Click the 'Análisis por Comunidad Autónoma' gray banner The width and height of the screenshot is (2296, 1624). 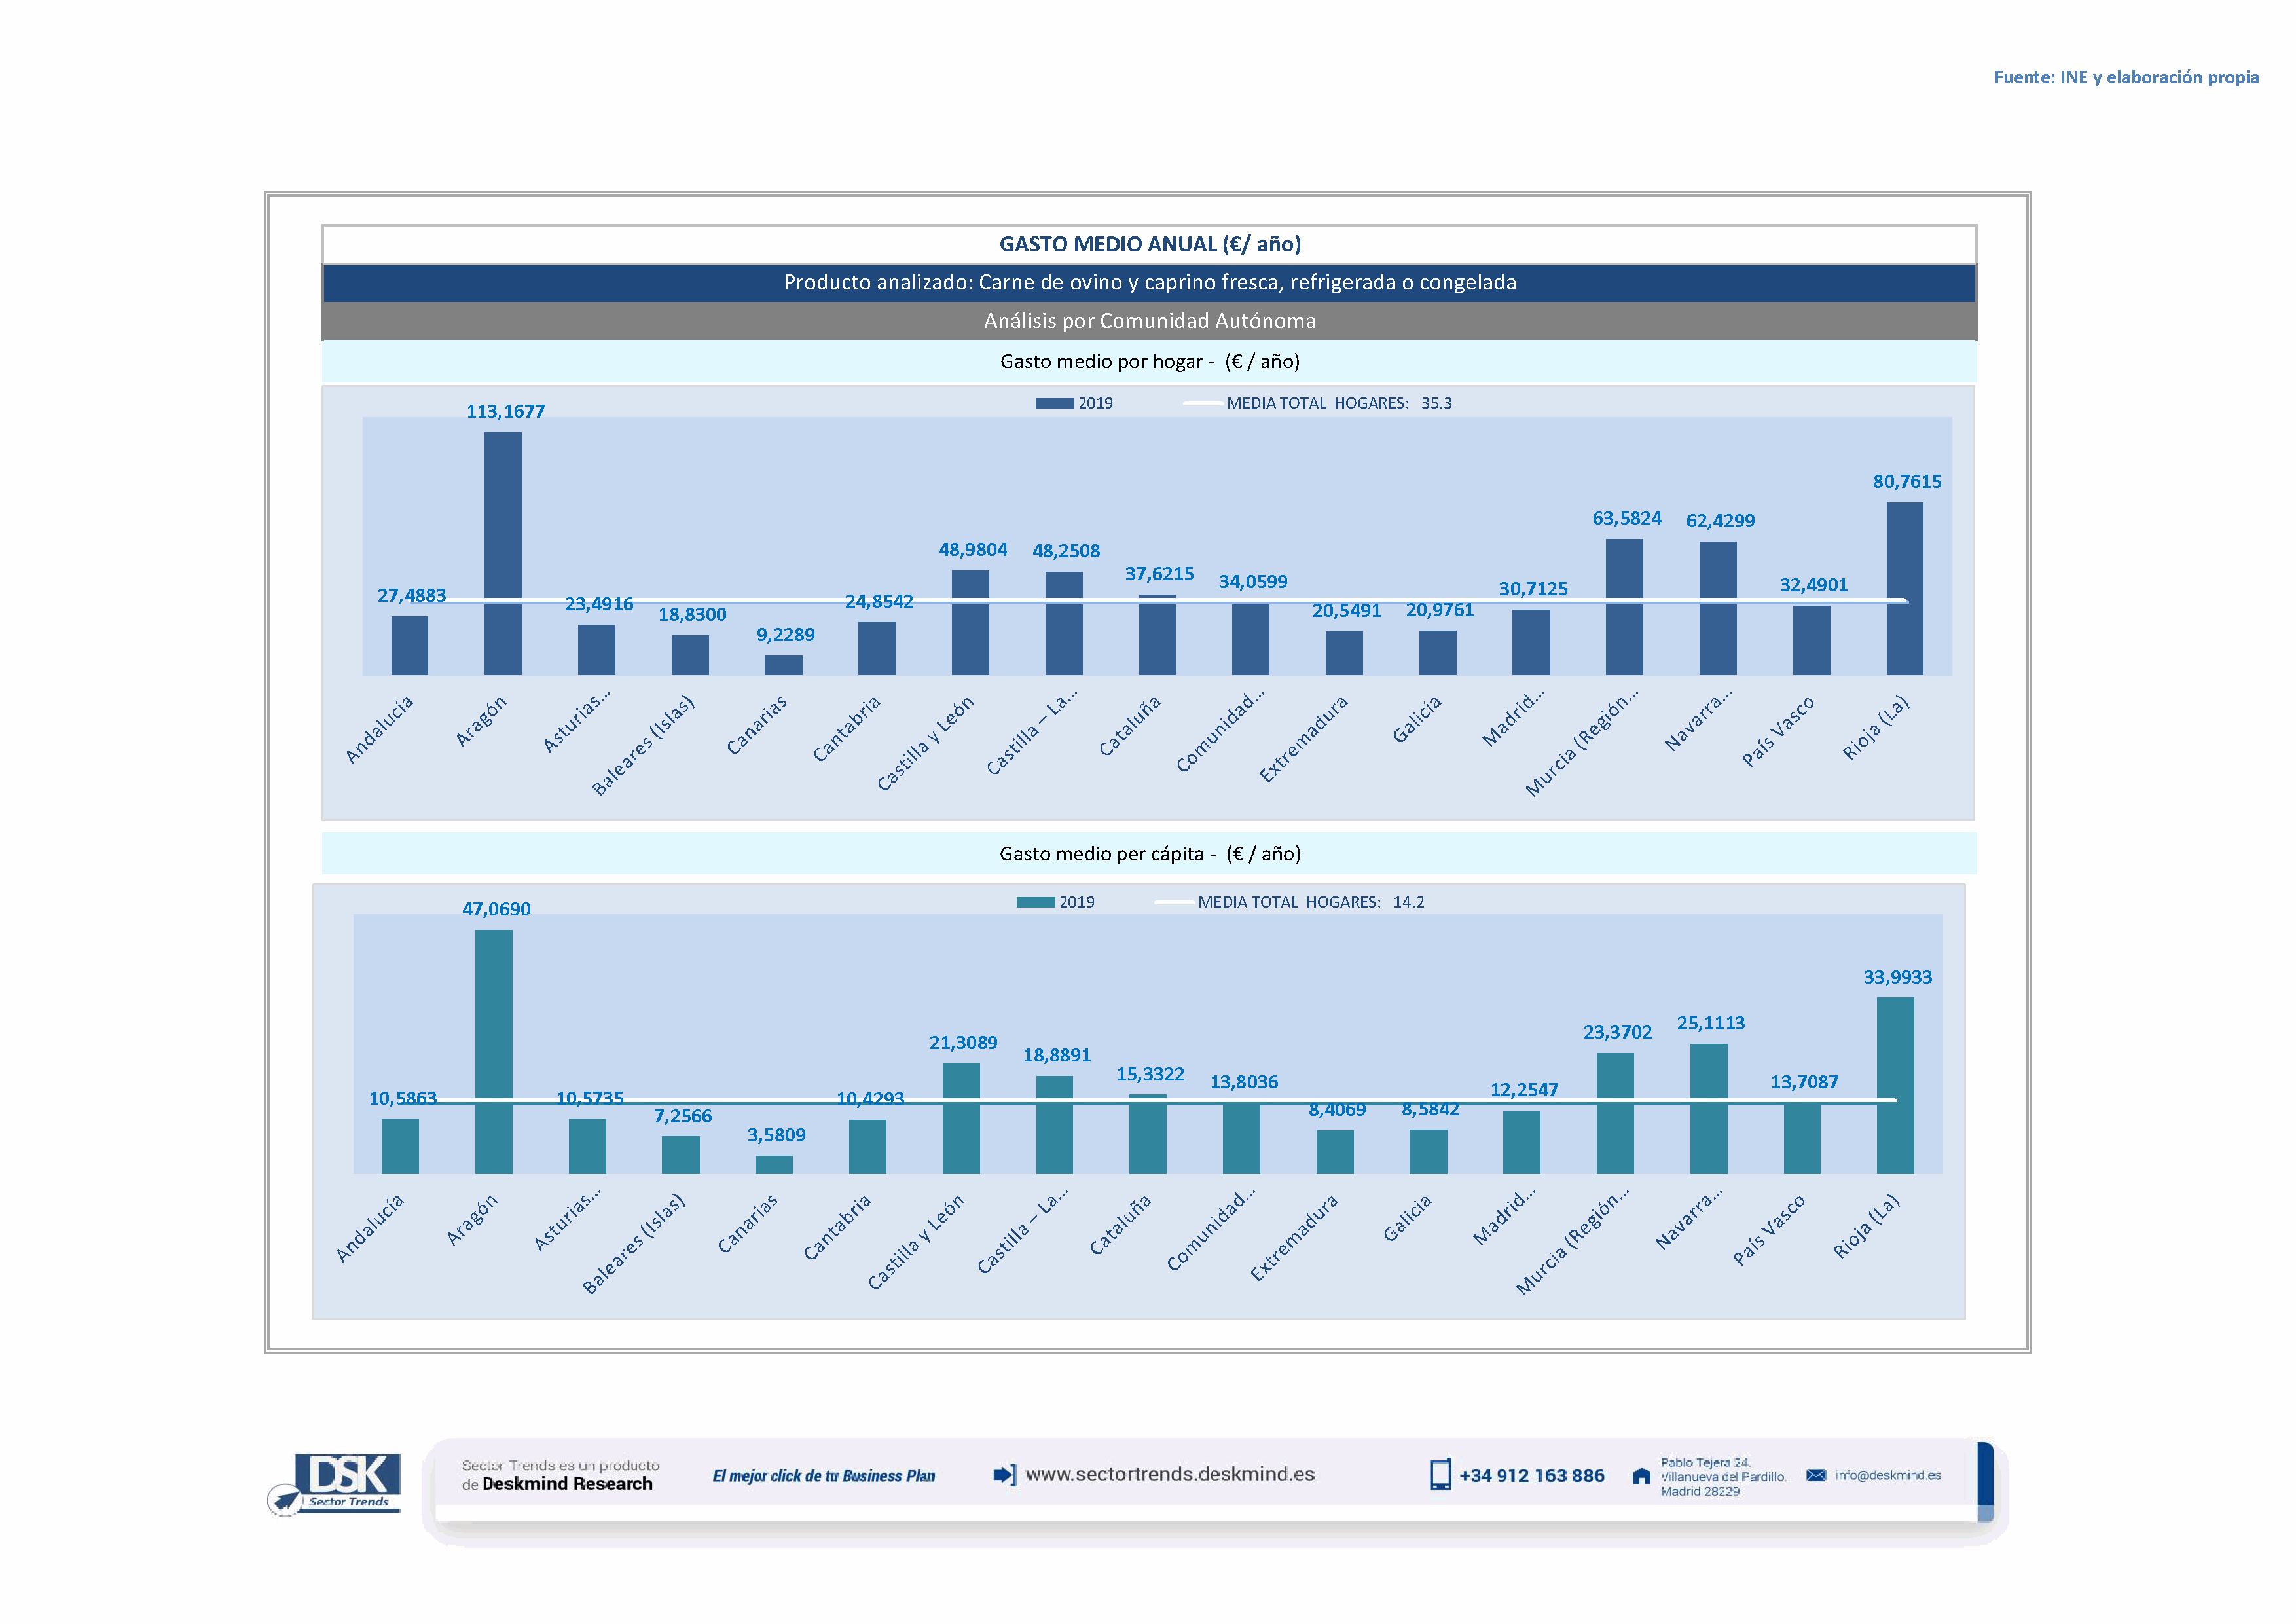point(1149,321)
